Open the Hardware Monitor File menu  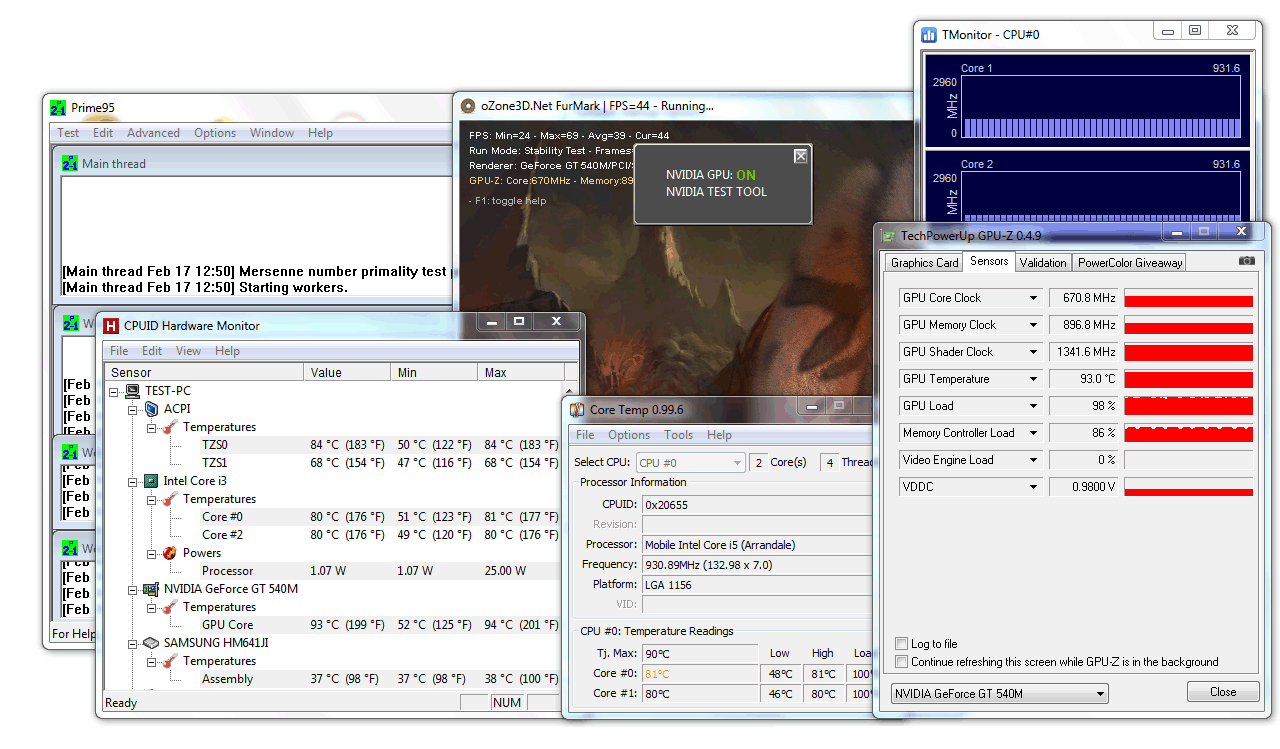(x=119, y=351)
